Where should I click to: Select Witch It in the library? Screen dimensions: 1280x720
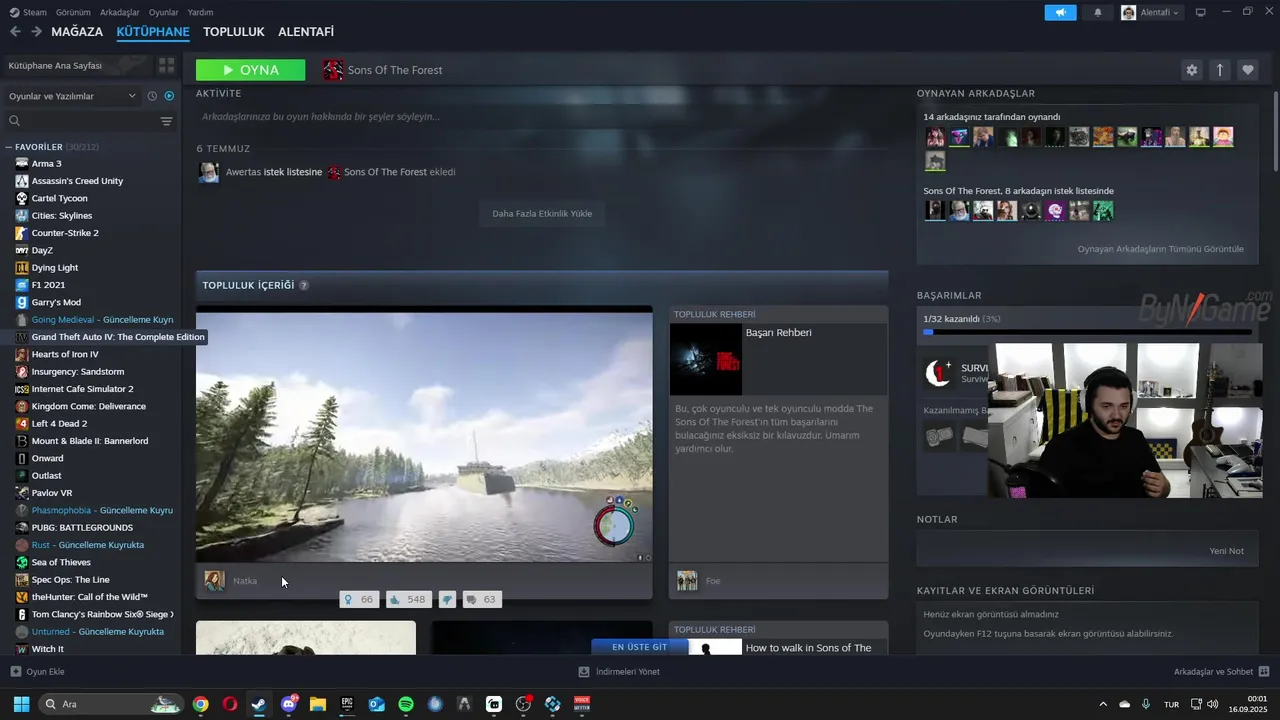(47, 649)
